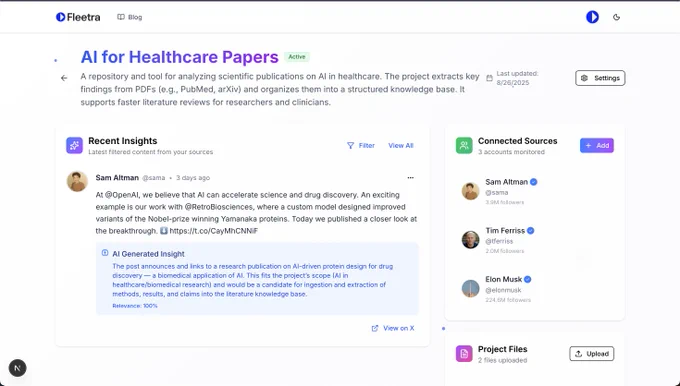Toggle dark mode moon icon
680x386 pixels.
(x=616, y=17)
